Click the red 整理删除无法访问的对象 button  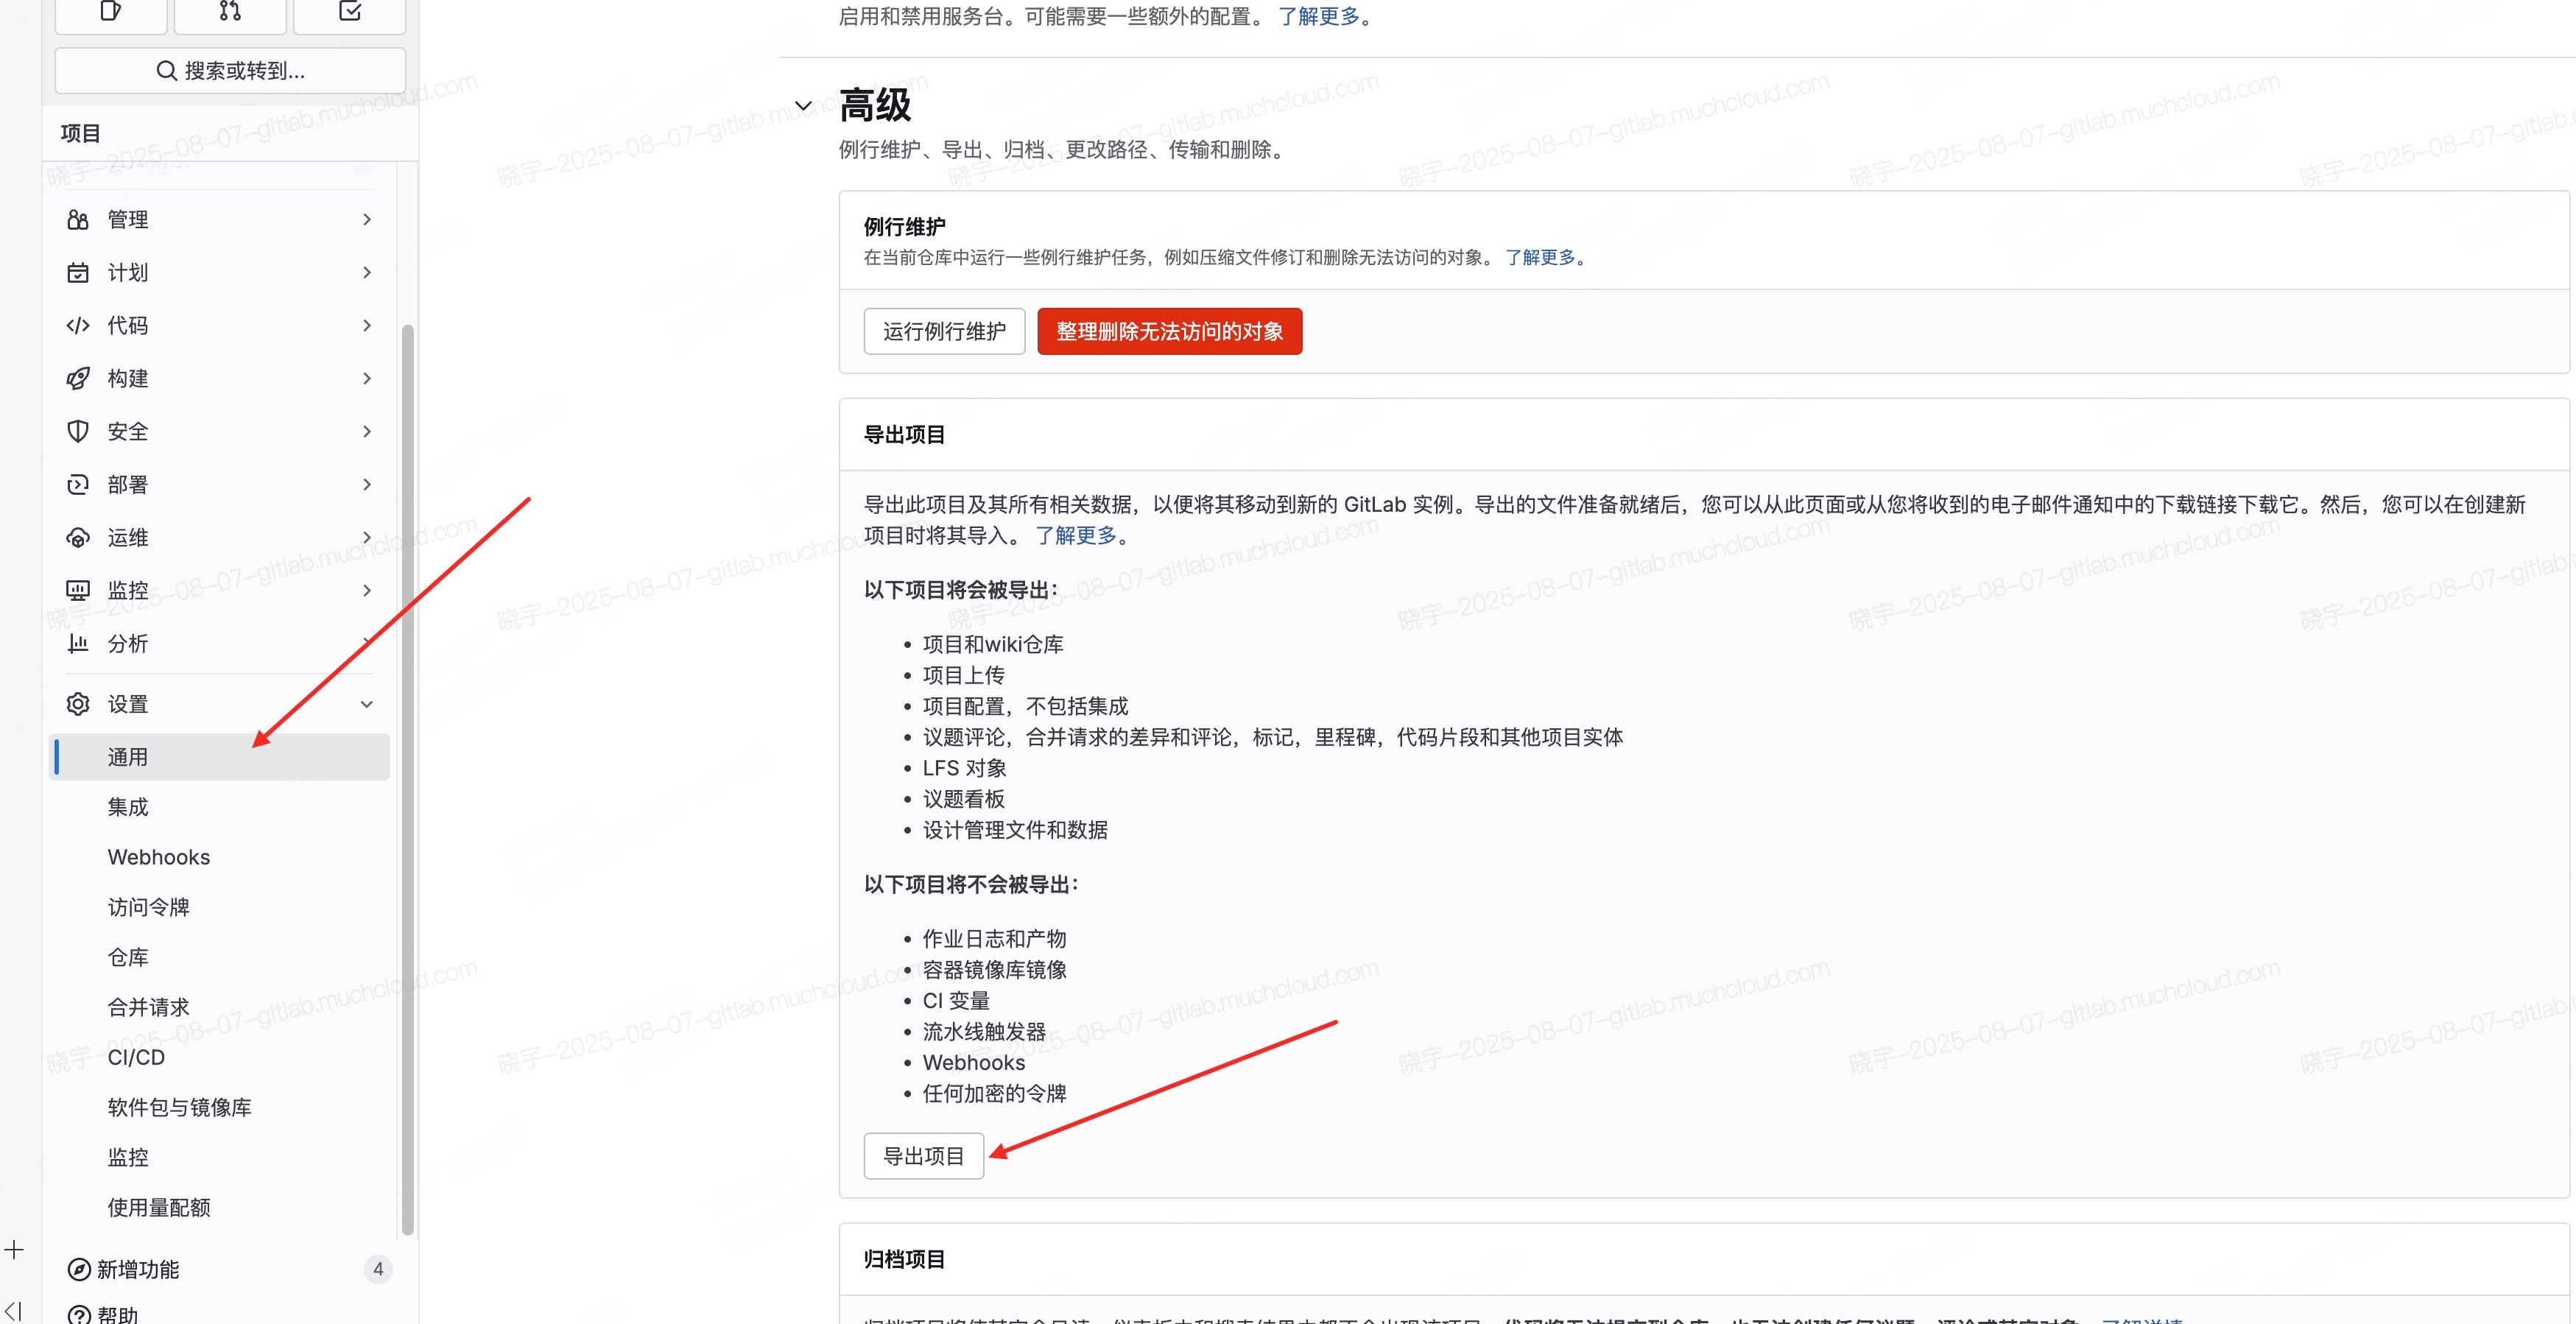click(1169, 331)
